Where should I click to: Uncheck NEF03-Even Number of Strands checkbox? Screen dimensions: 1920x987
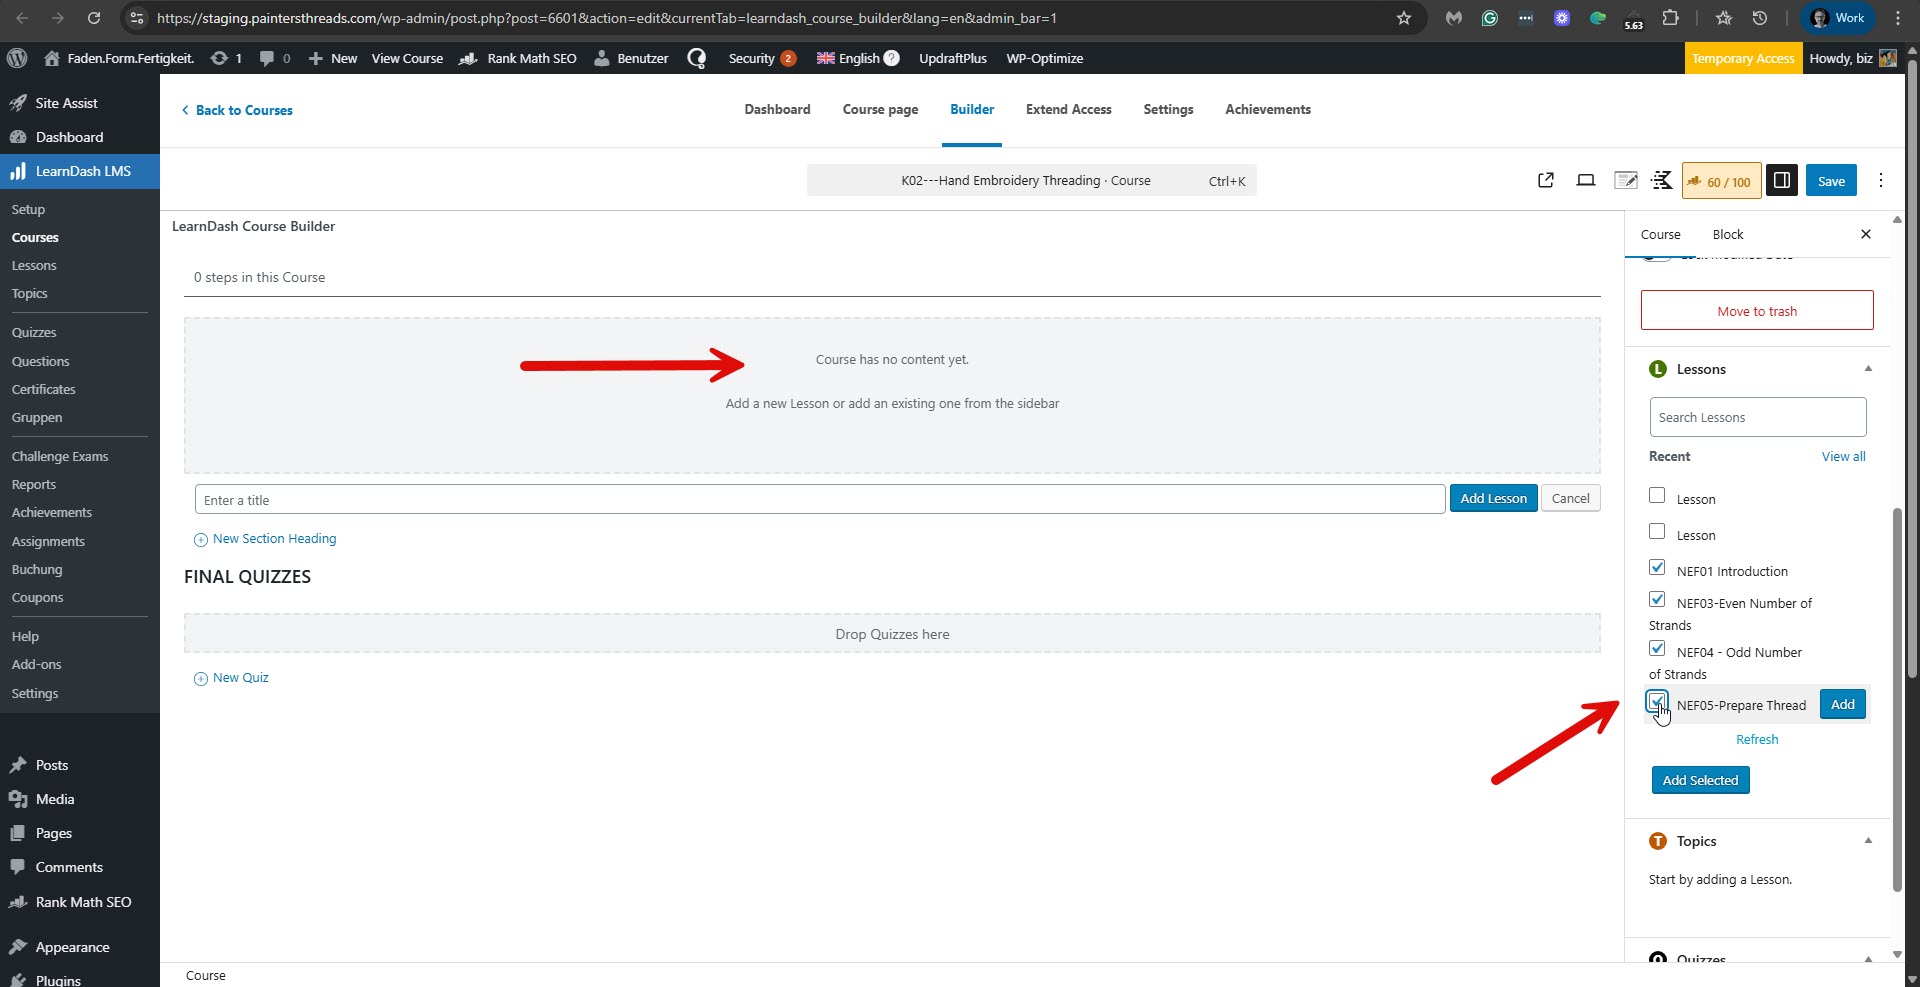(x=1657, y=600)
